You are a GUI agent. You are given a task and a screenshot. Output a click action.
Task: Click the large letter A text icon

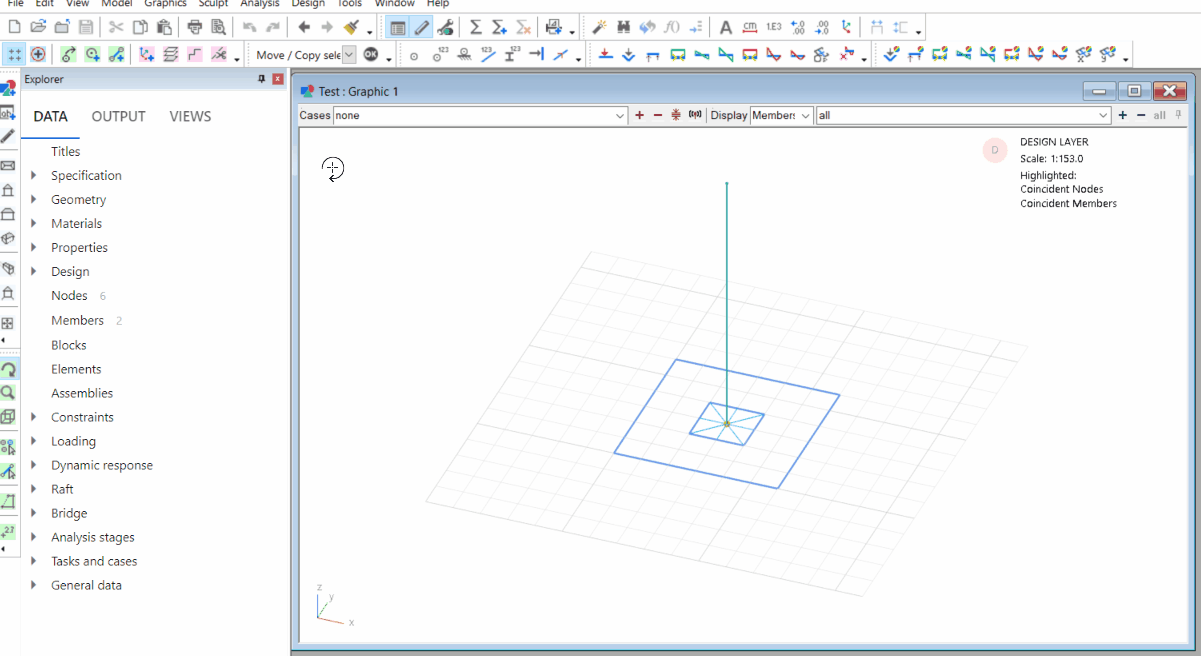(x=726, y=27)
